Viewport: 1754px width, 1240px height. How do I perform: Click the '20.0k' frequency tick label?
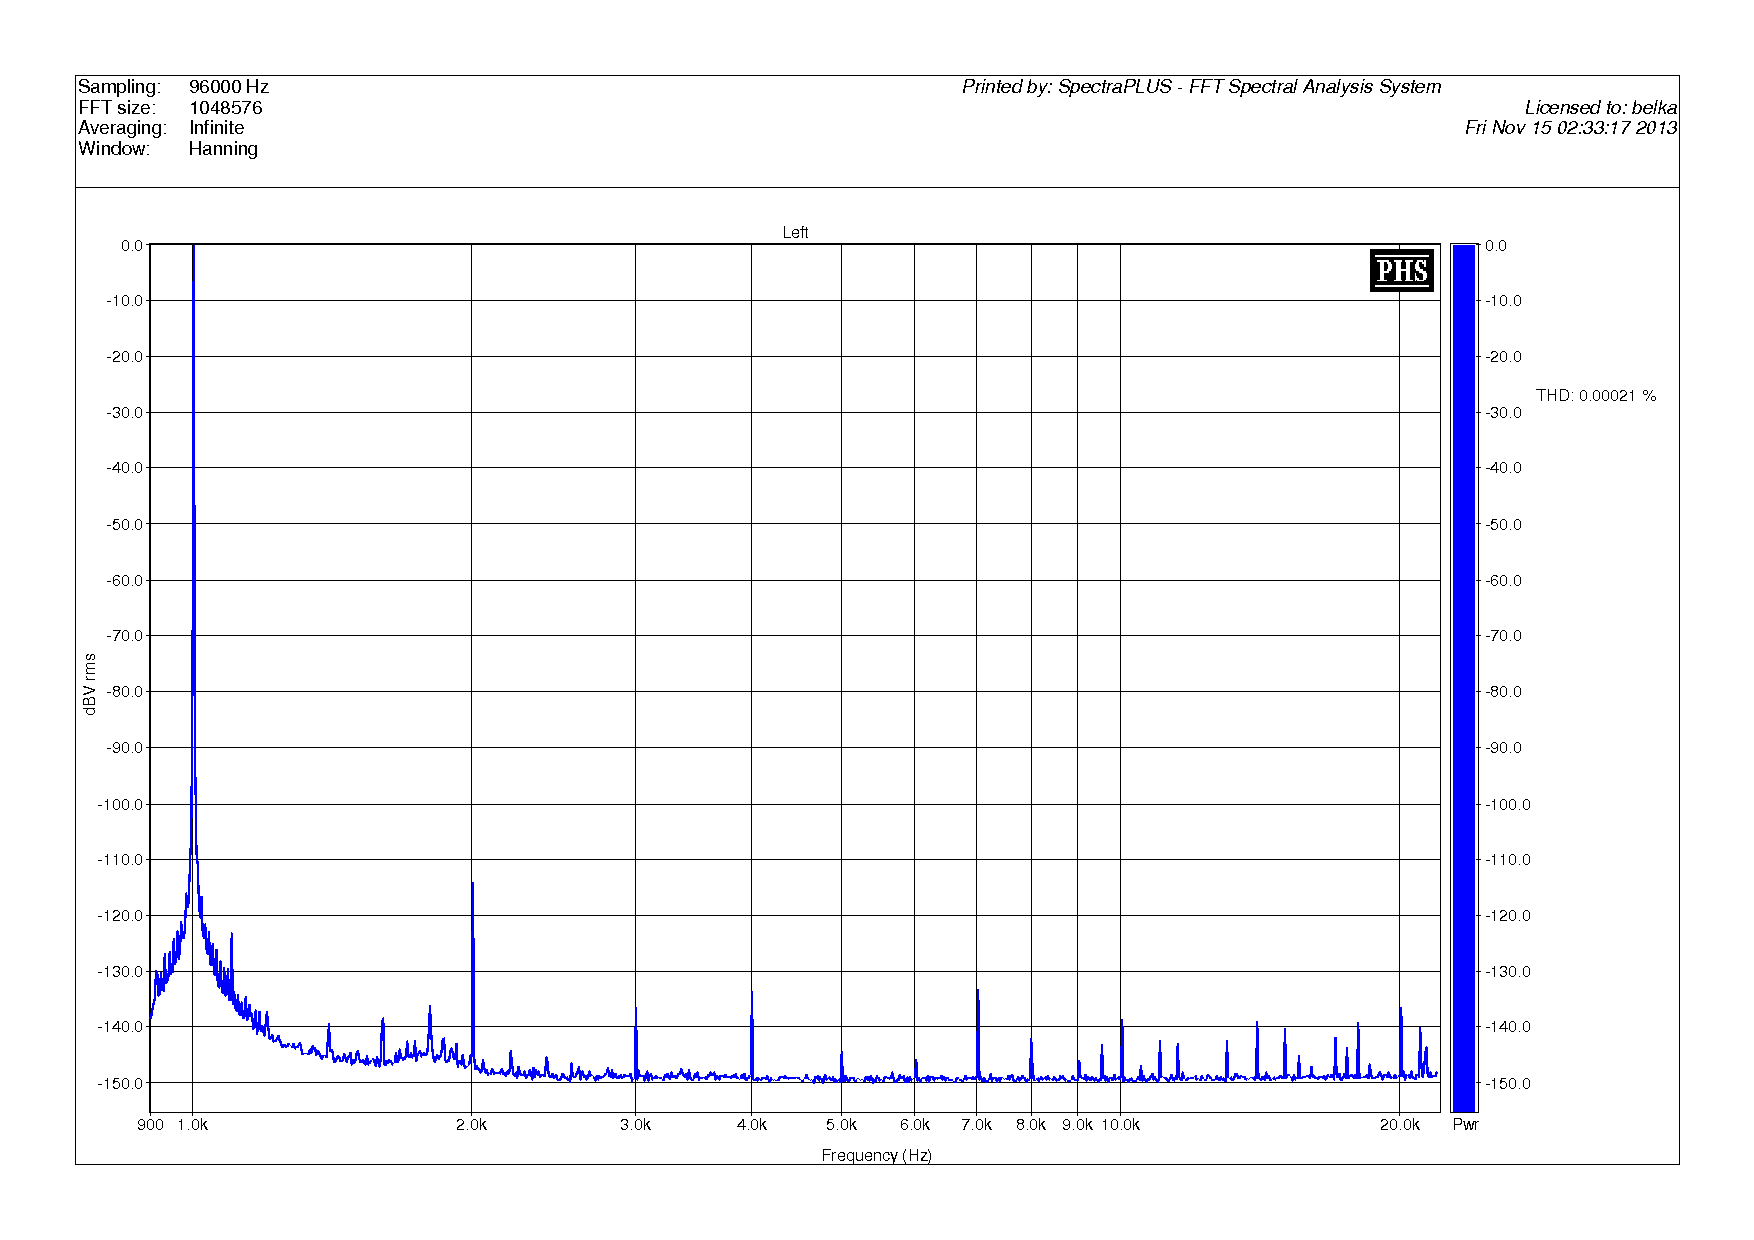[x=1400, y=1125]
